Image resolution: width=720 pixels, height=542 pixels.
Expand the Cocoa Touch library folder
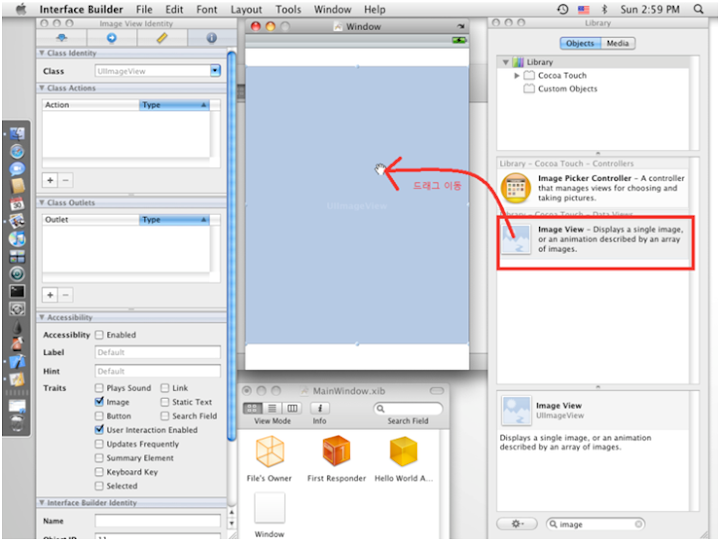click(517, 75)
